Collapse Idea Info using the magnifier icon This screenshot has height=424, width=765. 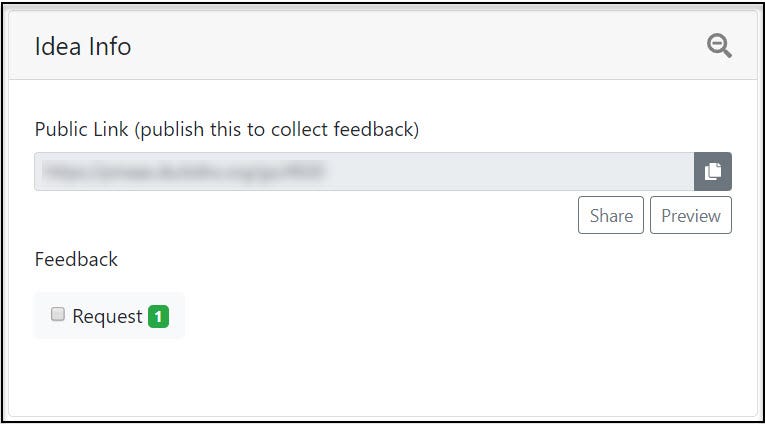[x=719, y=46]
